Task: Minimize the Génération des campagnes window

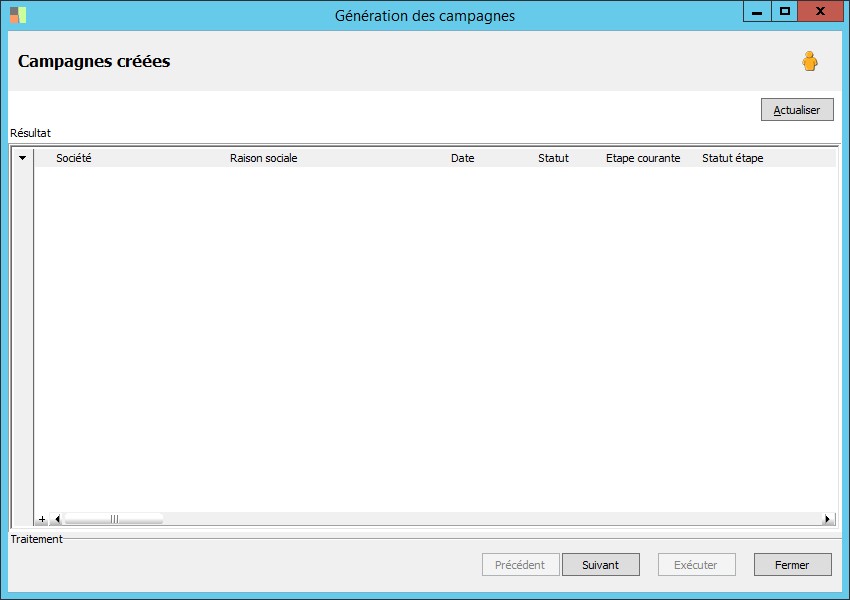Action: (757, 12)
